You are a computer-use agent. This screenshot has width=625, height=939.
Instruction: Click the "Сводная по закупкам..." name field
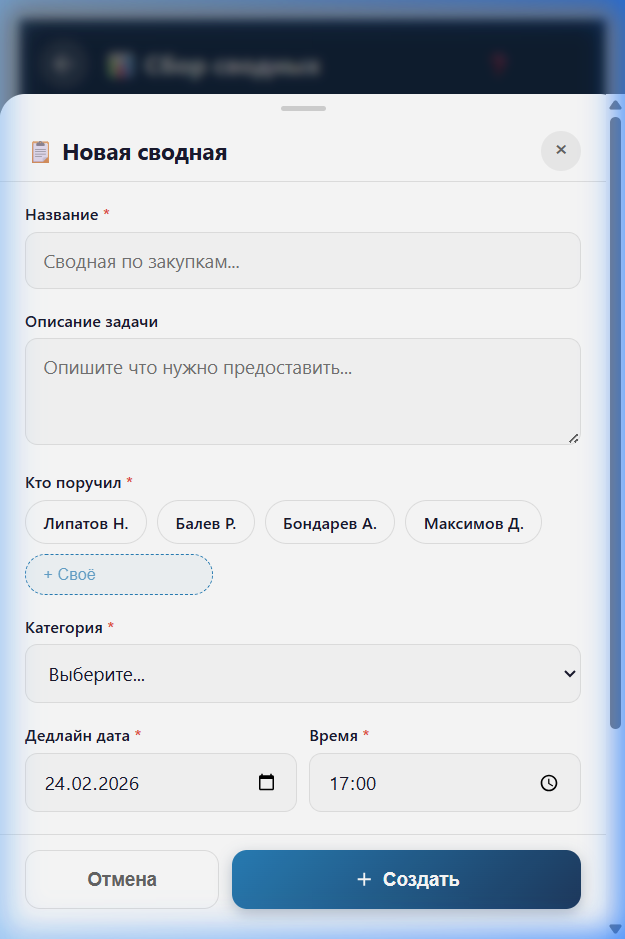pos(302,260)
